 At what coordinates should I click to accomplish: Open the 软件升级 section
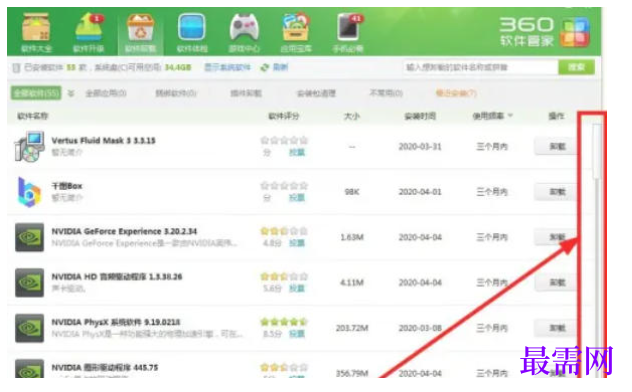88,33
